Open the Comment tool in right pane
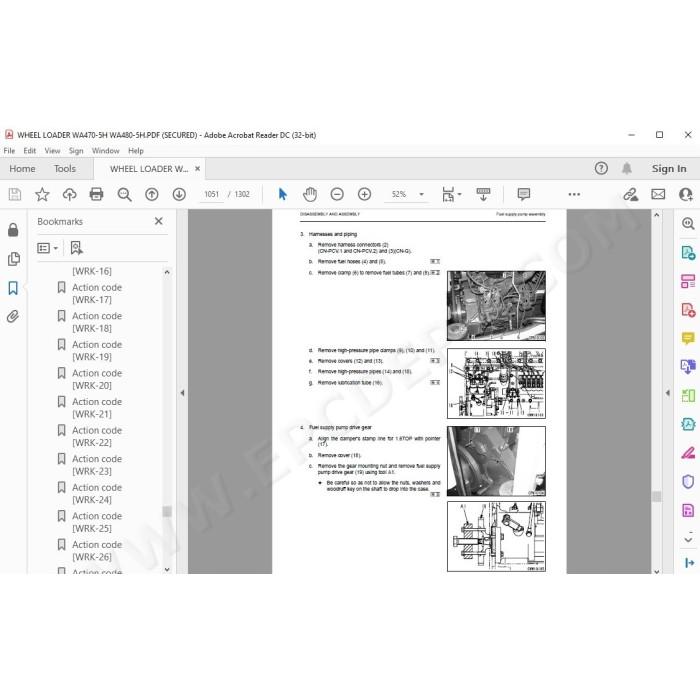 (x=688, y=338)
